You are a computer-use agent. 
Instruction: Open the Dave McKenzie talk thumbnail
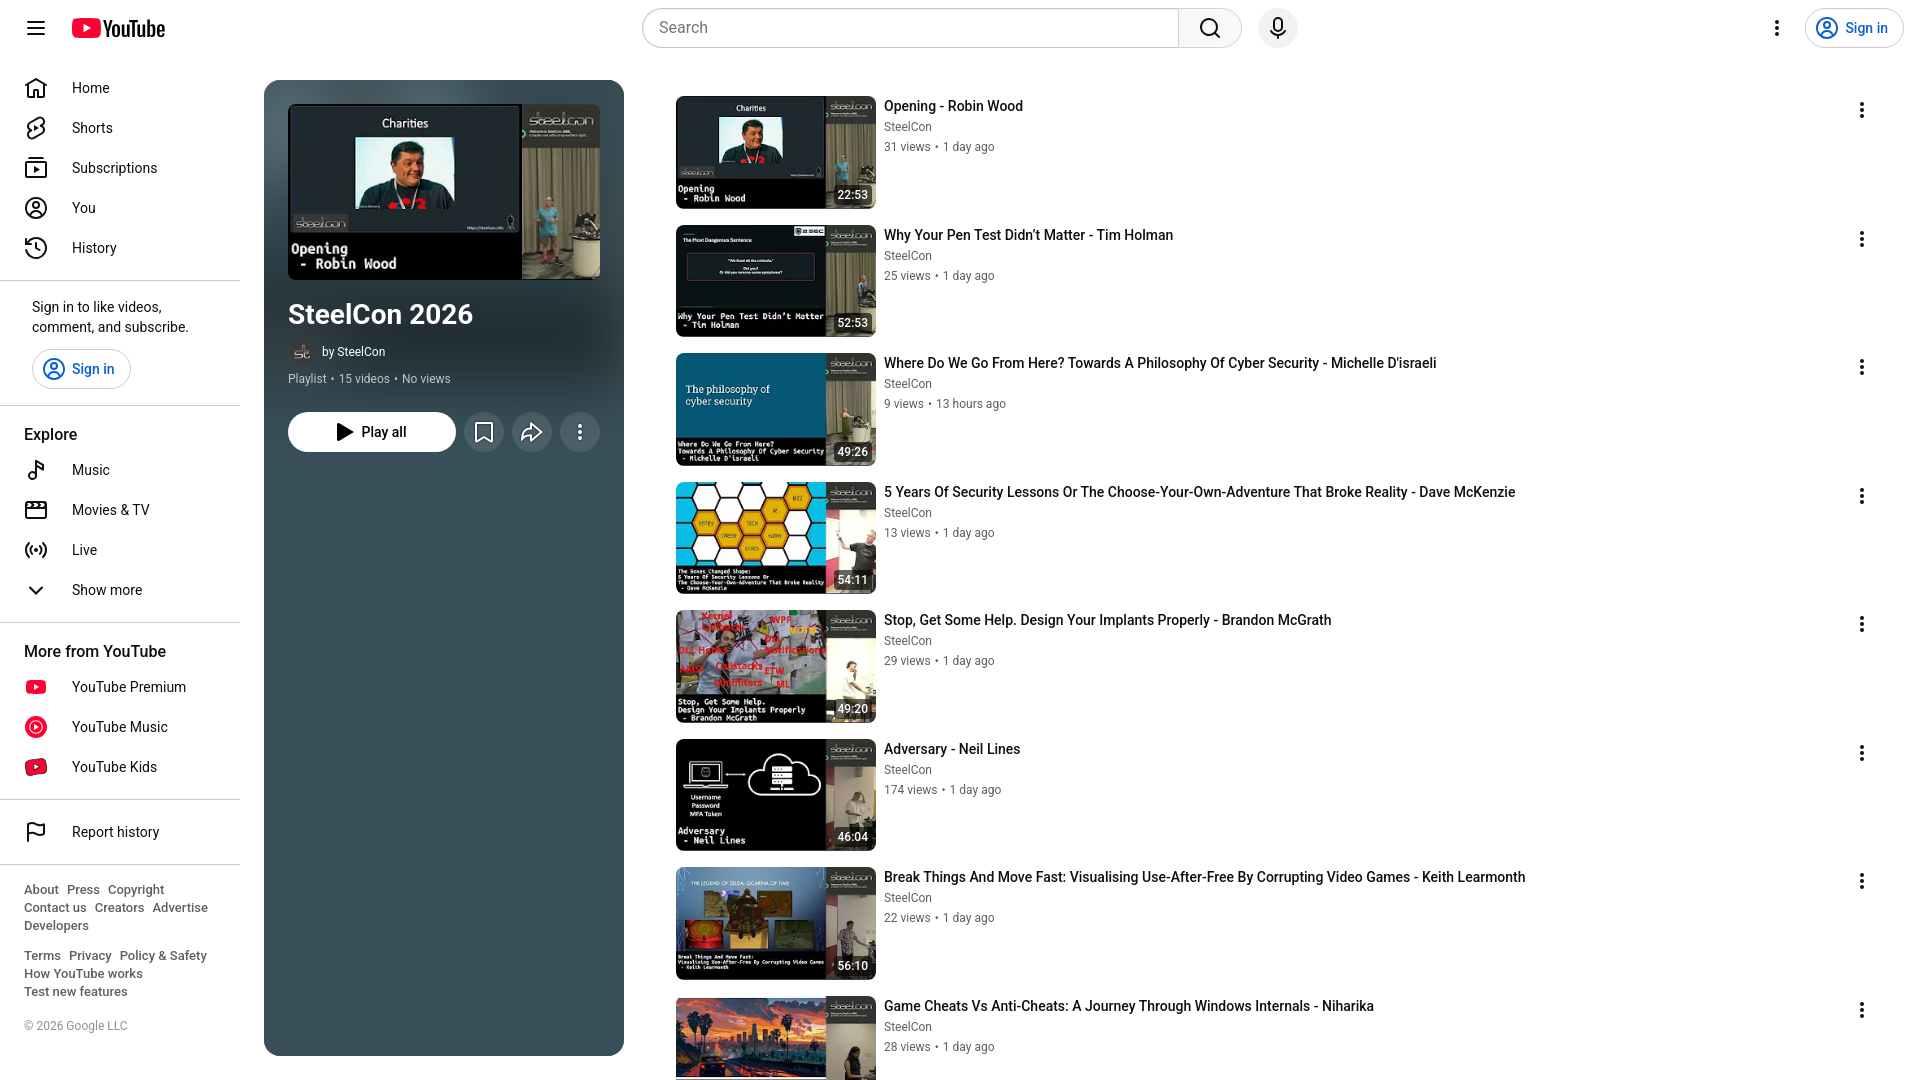point(776,538)
